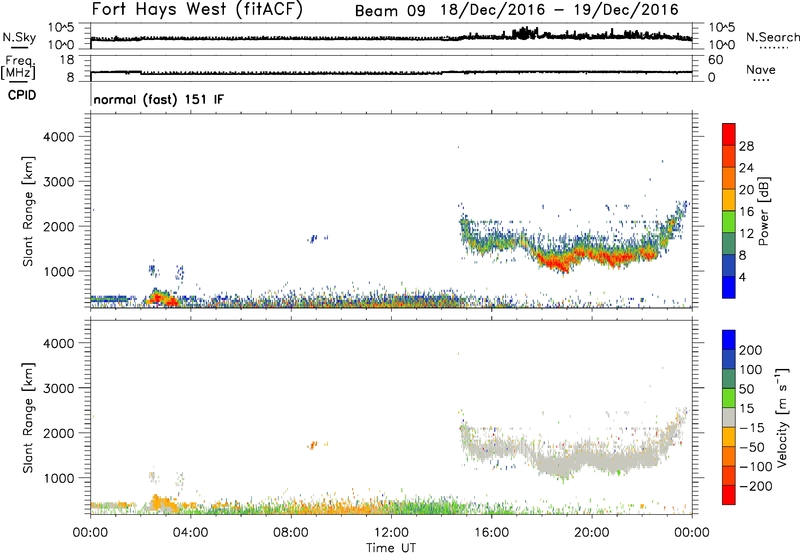The width and height of the screenshot is (800, 554).
Task: Click the blue bottom of the power colorbar
Action: 729,287
